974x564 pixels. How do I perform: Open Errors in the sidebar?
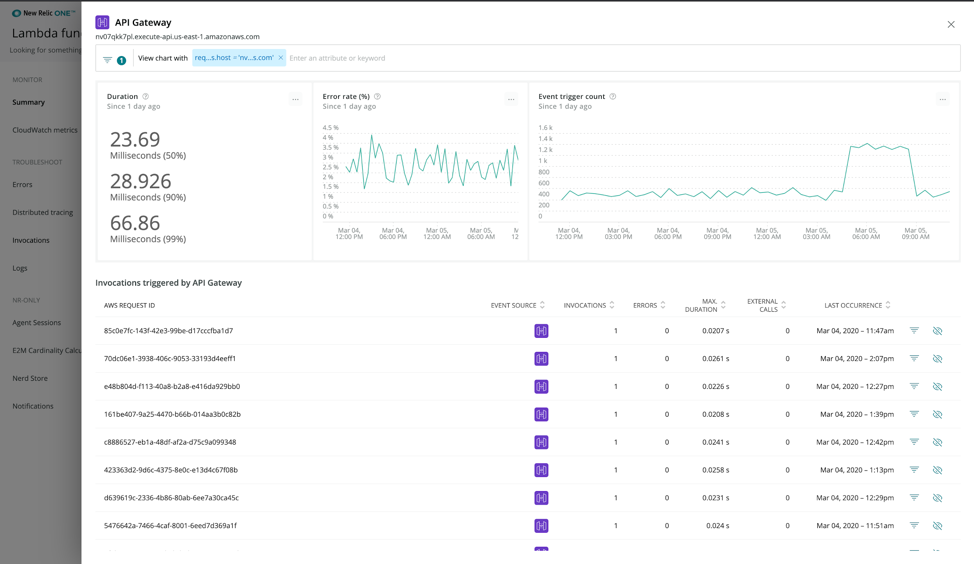(22, 184)
